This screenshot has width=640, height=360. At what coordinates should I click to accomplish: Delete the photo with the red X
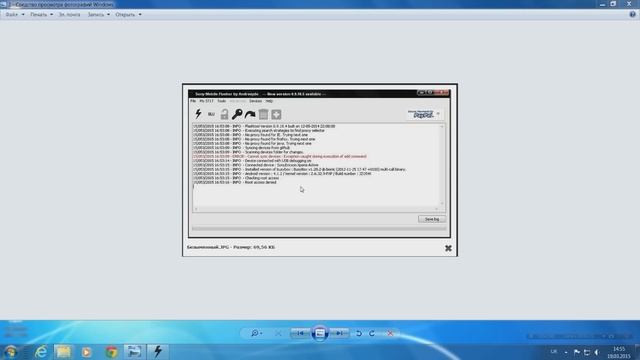point(390,333)
